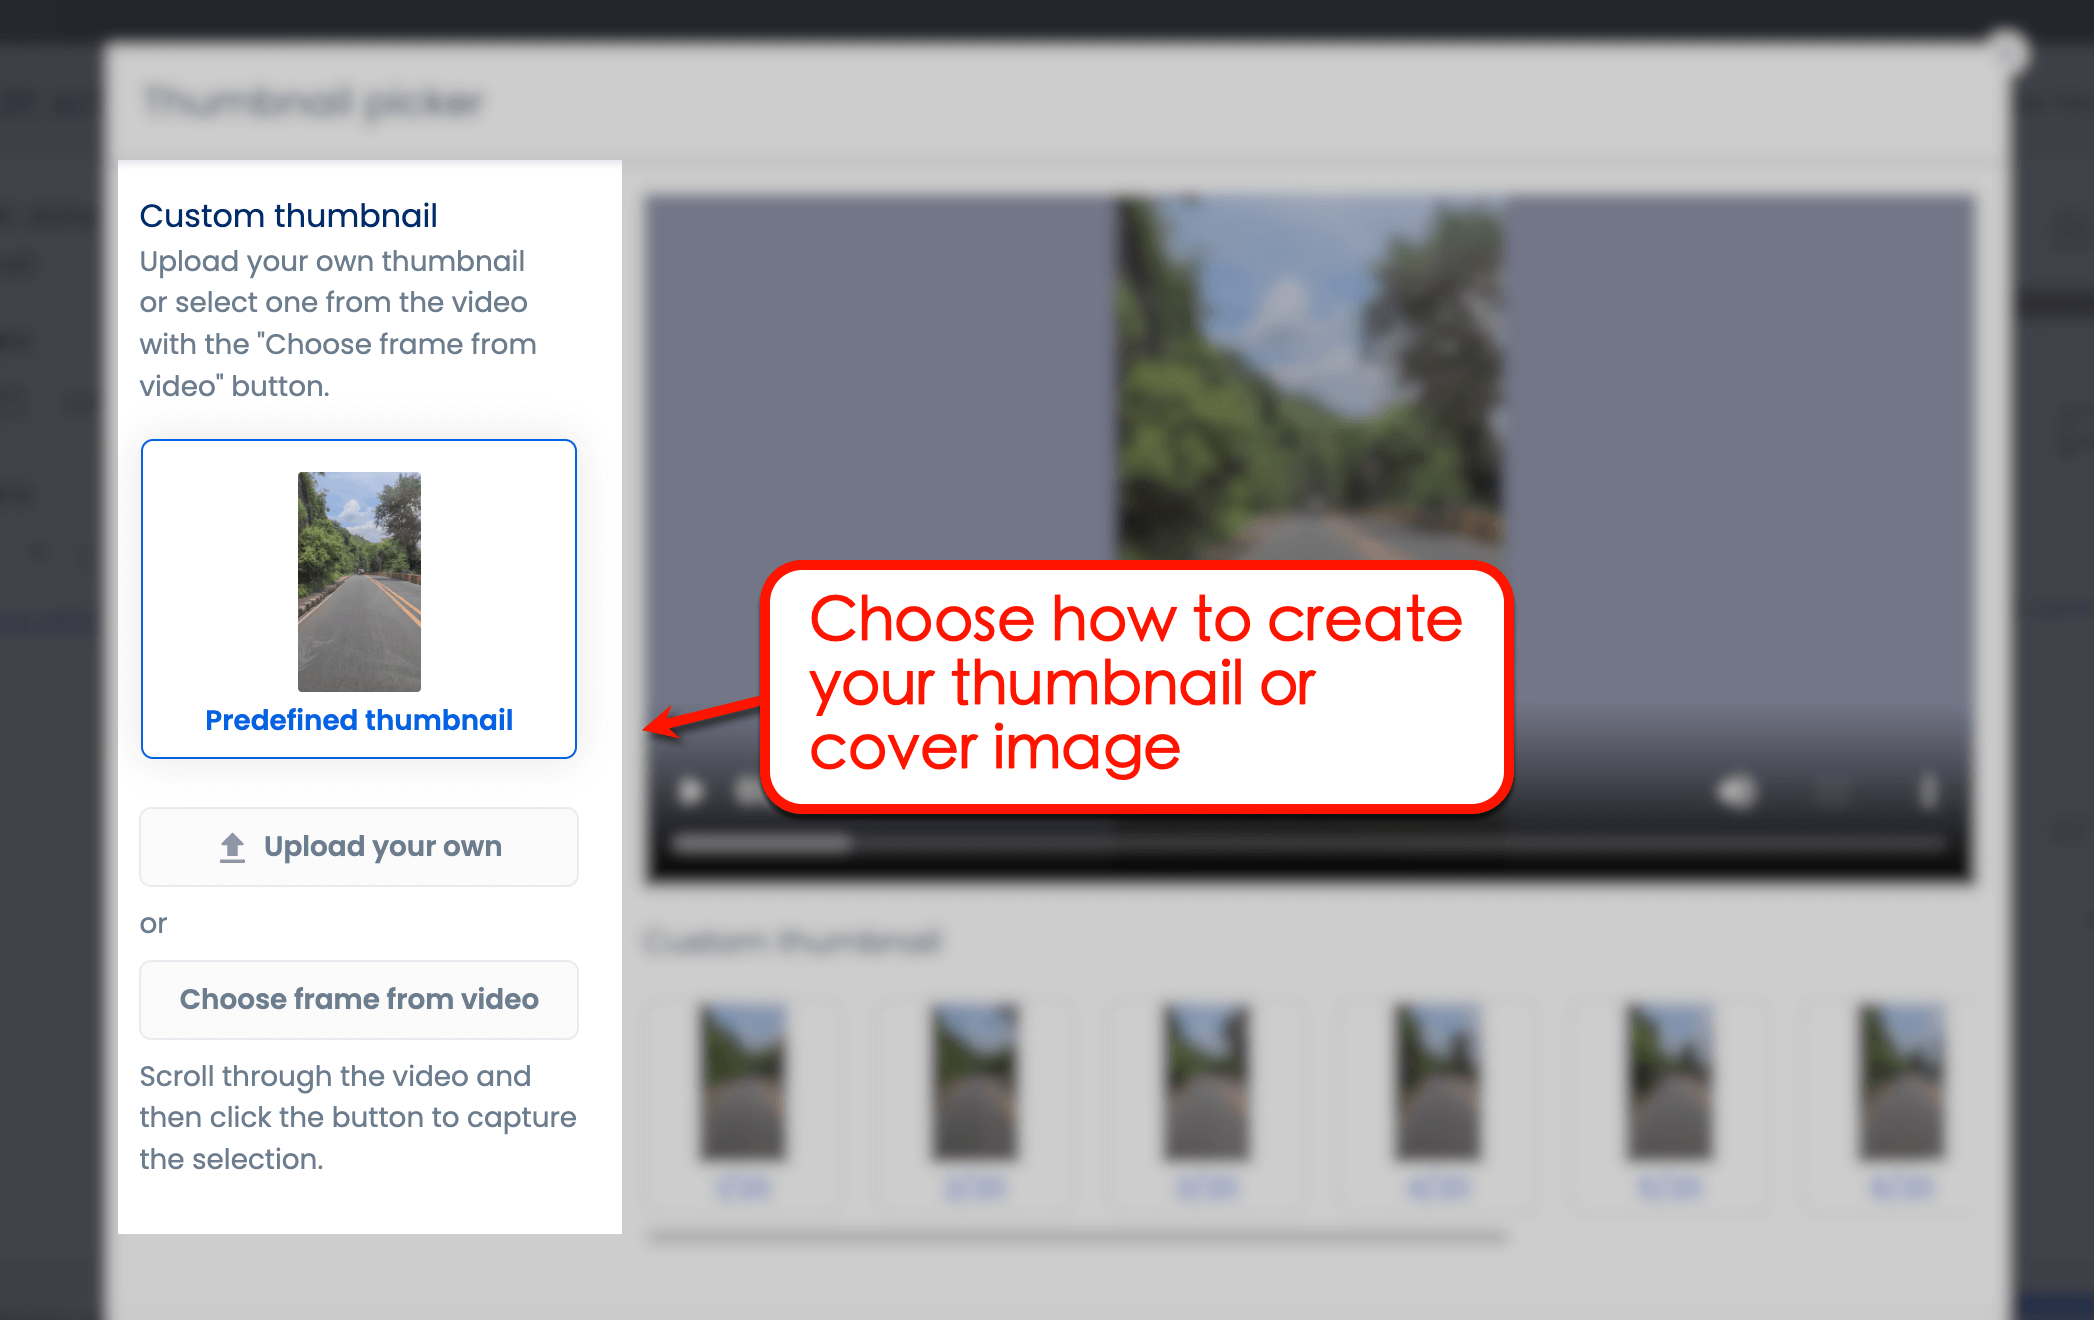Screen dimensions: 2094x1320
Task: Click the Choose frame from video button
Action: pos(358,999)
